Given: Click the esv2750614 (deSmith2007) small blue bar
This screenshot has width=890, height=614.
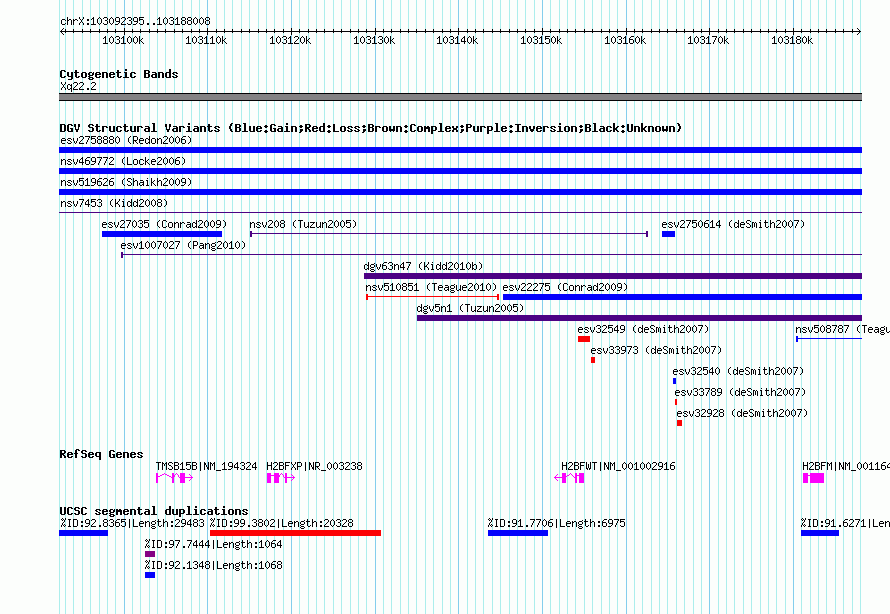Looking at the screenshot, I should click(x=669, y=234).
